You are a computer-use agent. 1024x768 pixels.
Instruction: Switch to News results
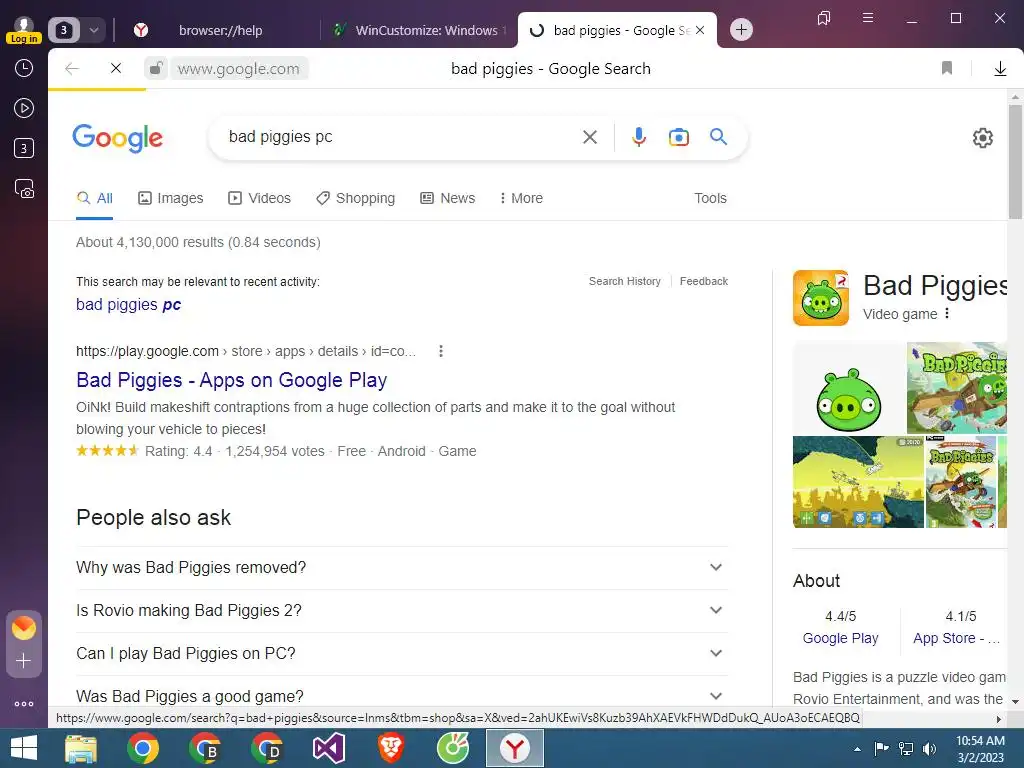pyautogui.click(x=447, y=198)
